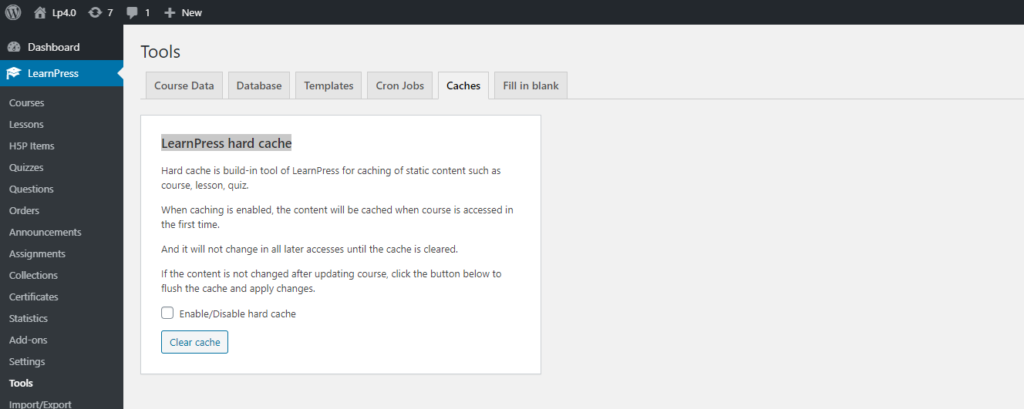1024x409 pixels.
Task: Click the LearnPress hard cache heading
Action: (x=226, y=143)
